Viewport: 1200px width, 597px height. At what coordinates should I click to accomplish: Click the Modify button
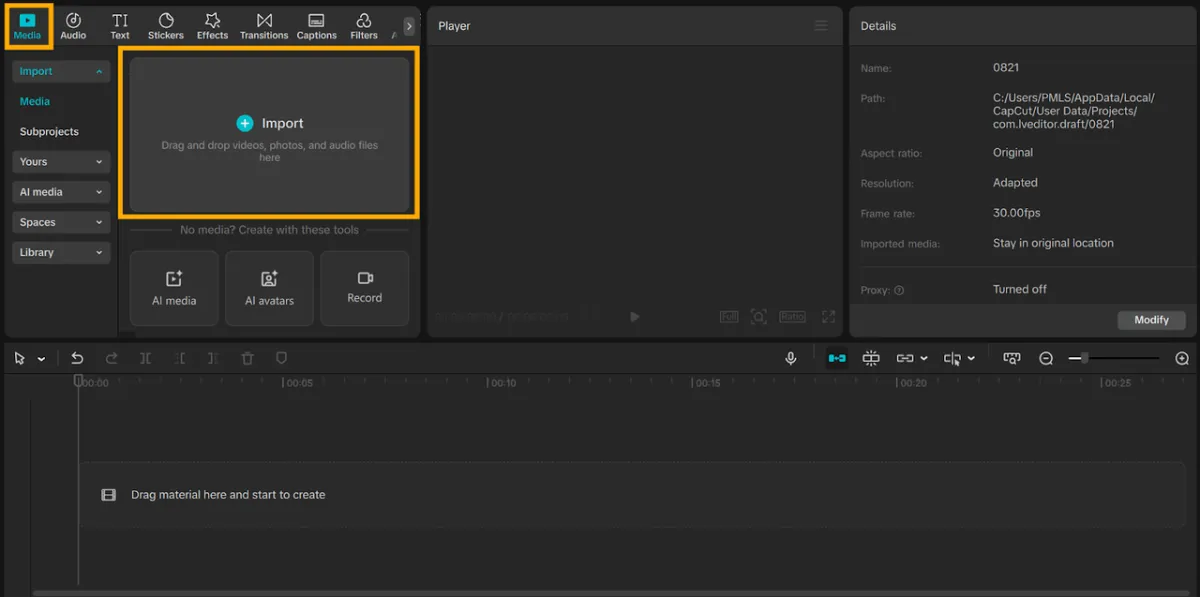[1151, 320]
